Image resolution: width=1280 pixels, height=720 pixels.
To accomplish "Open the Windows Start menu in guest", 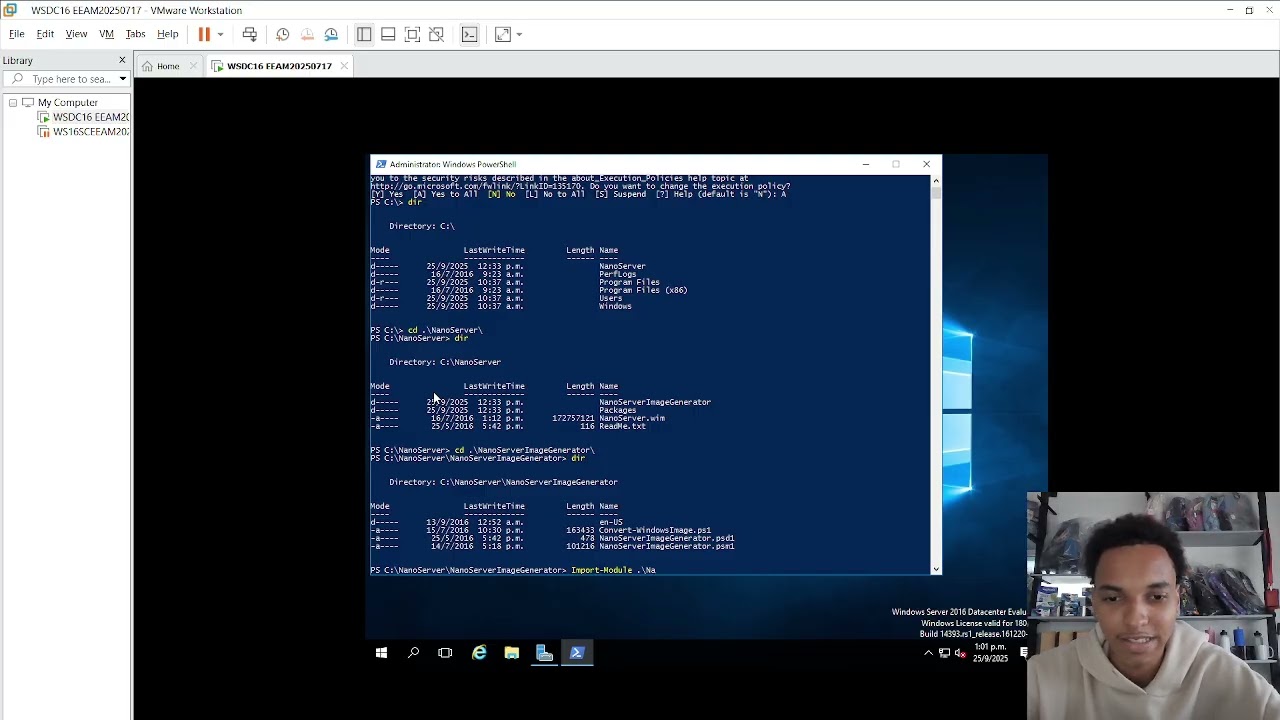I will coord(381,653).
